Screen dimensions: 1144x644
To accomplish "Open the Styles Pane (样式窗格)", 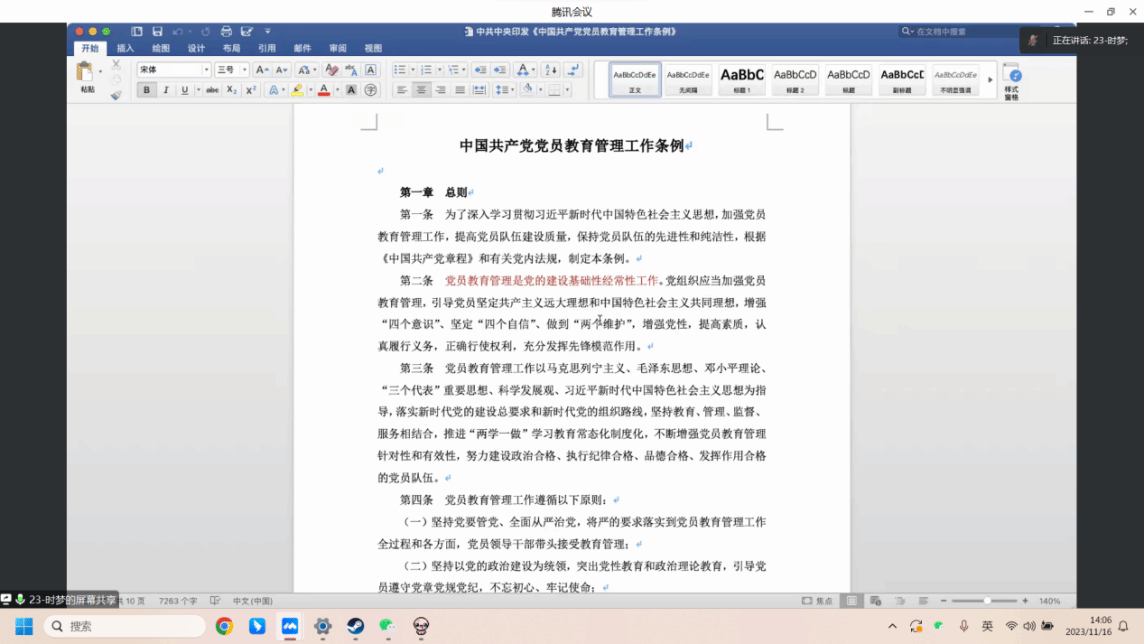I will [x=1011, y=80].
